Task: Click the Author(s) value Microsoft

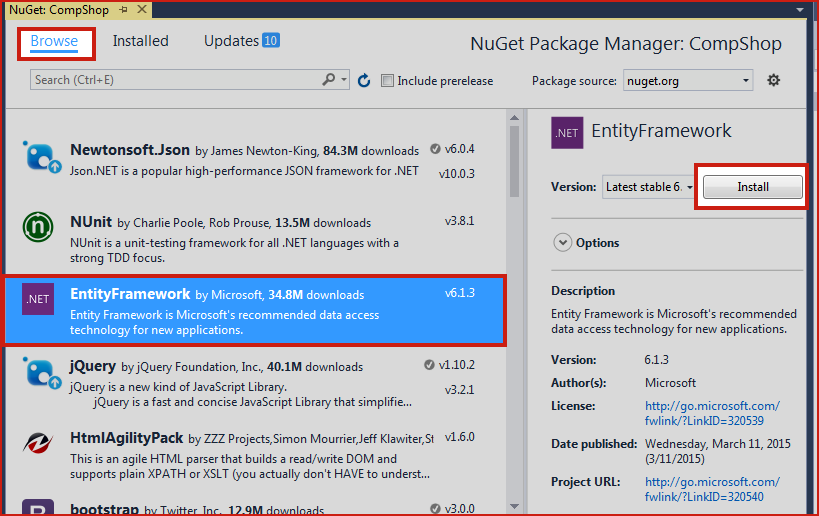Action: pos(670,383)
